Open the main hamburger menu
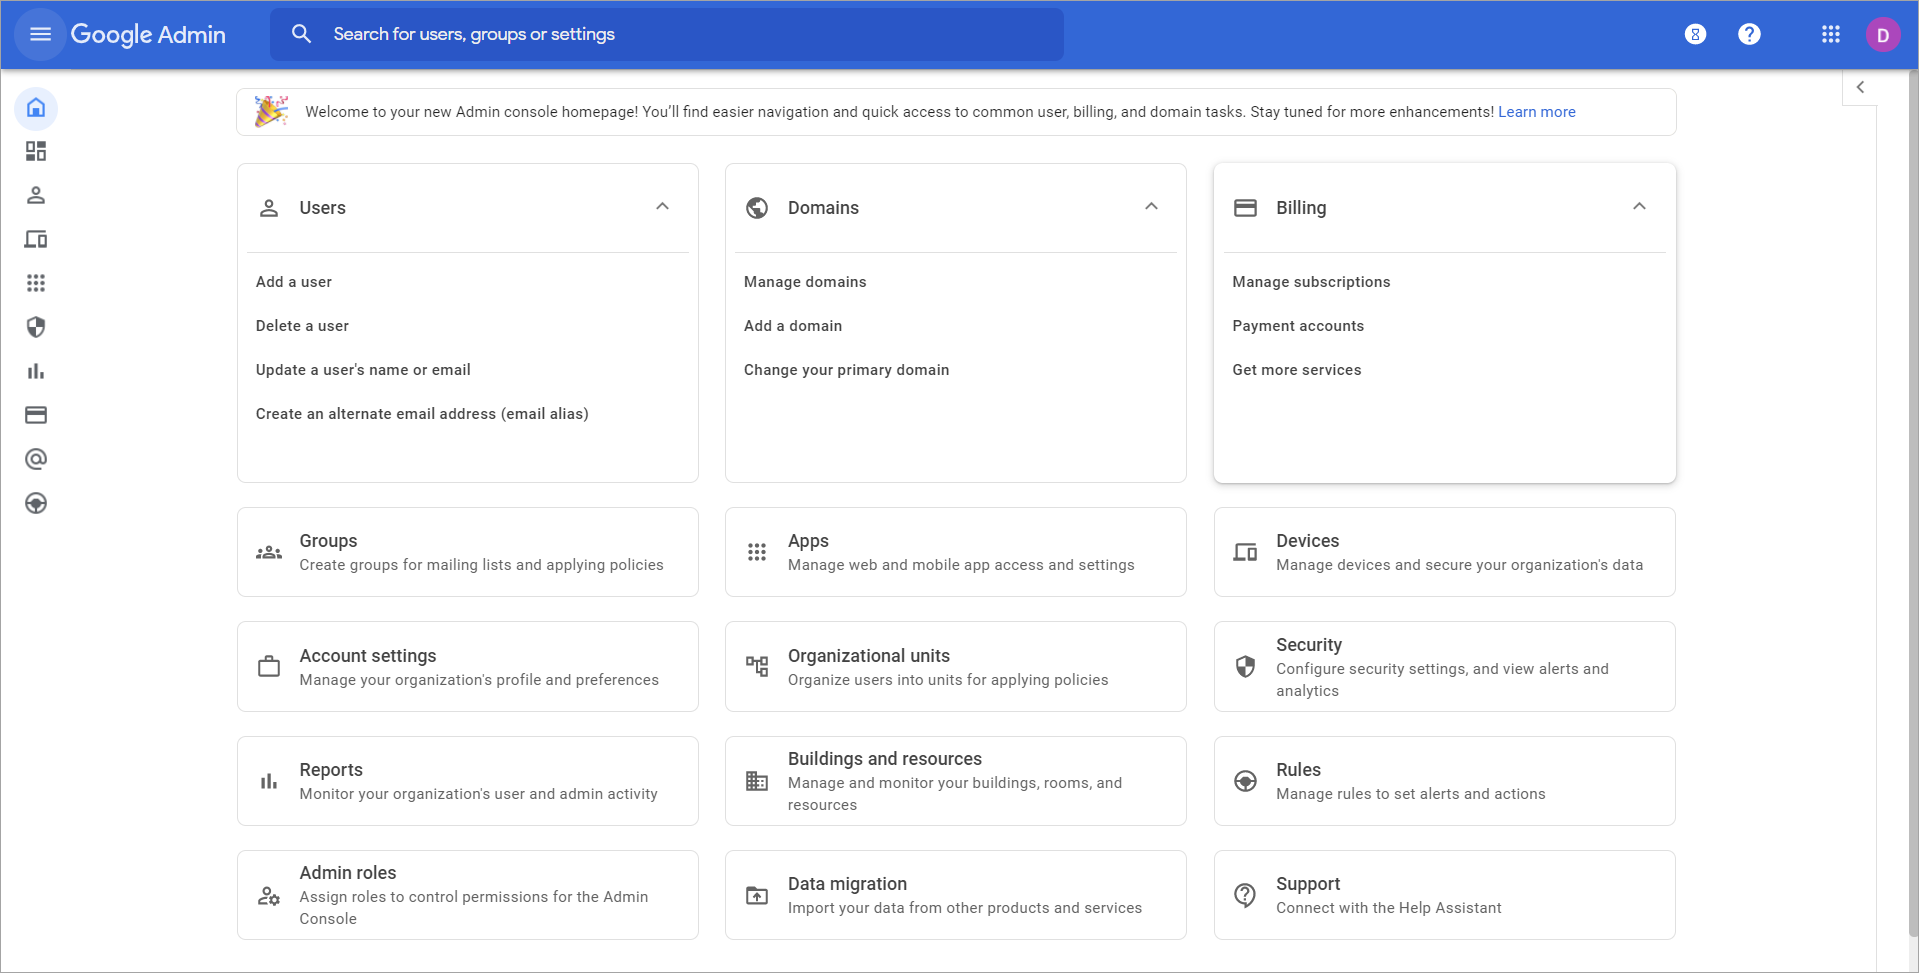 coord(40,34)
